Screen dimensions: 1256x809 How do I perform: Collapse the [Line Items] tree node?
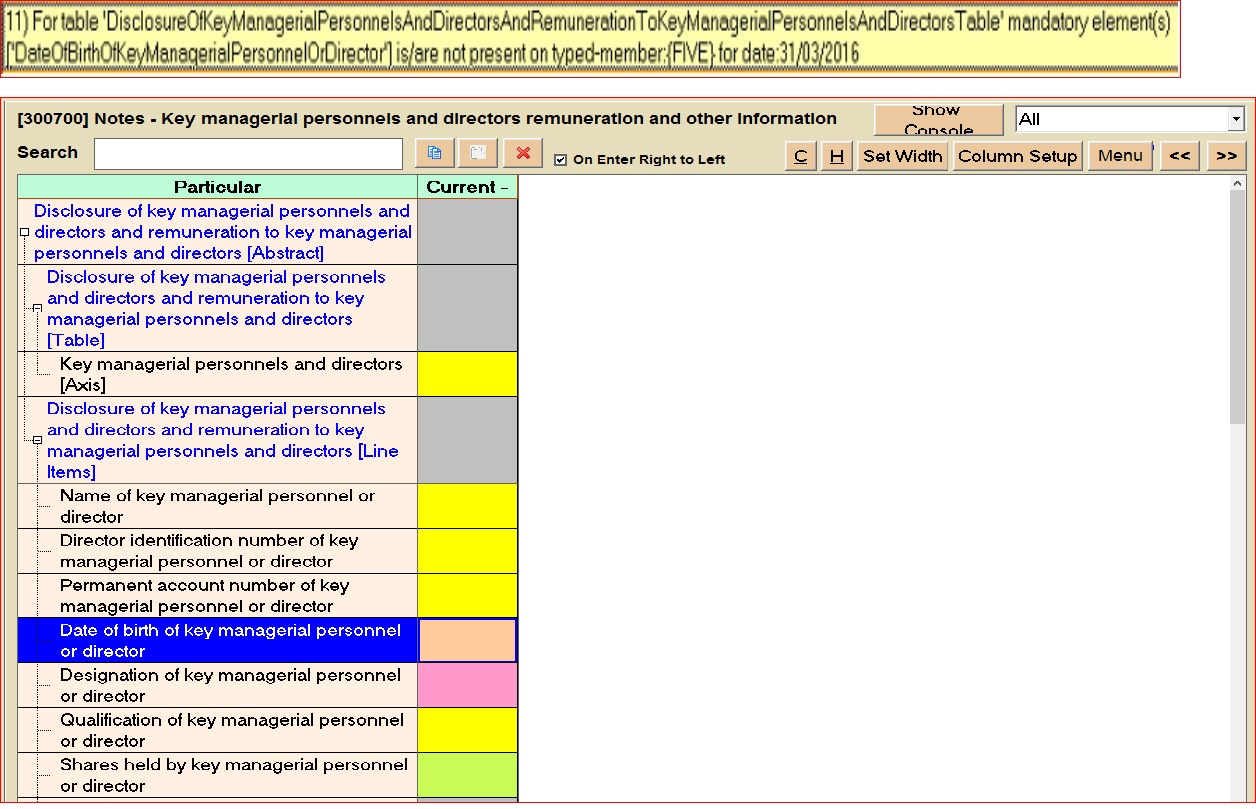37,440
